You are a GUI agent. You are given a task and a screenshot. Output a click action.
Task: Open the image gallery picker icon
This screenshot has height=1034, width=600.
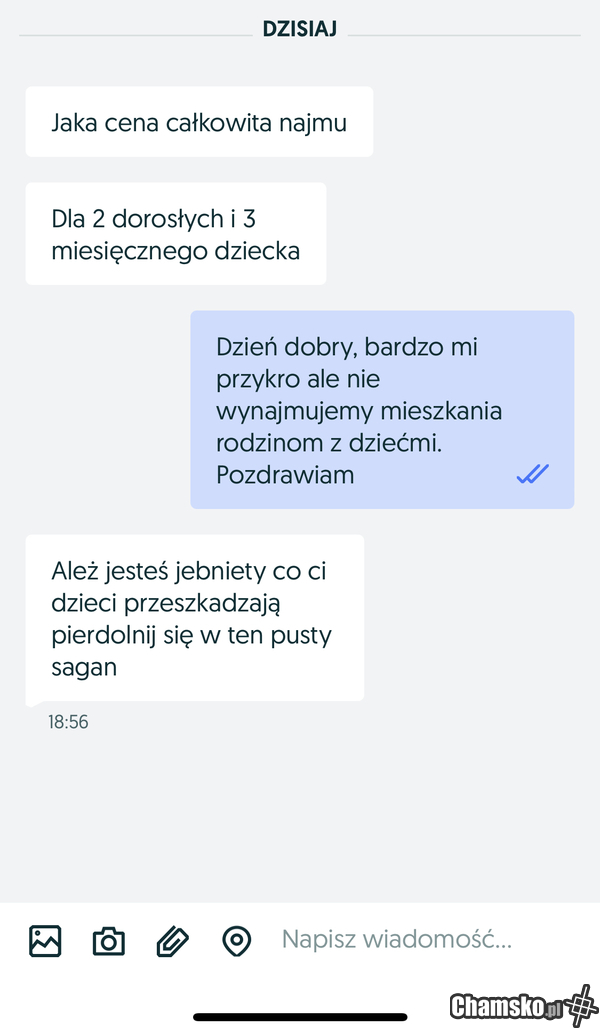(45, 940)
